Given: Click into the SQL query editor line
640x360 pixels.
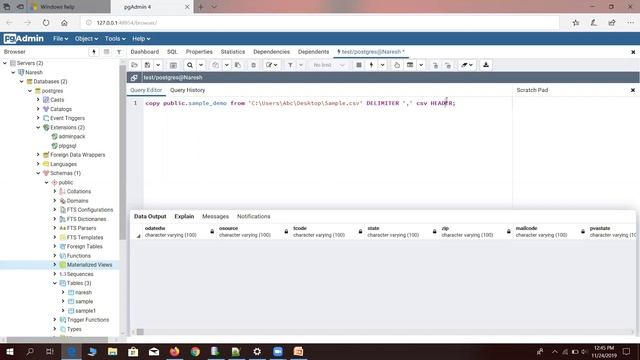Looking at the screenshot, I should [x=300, y=103].
